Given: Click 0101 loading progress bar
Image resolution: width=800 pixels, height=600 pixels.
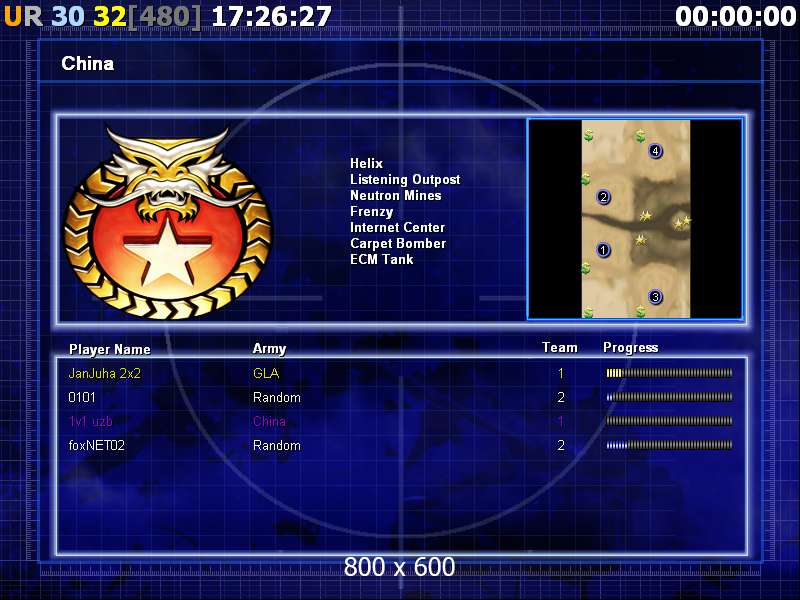Looking at the screenshot, I should point(669,397).
